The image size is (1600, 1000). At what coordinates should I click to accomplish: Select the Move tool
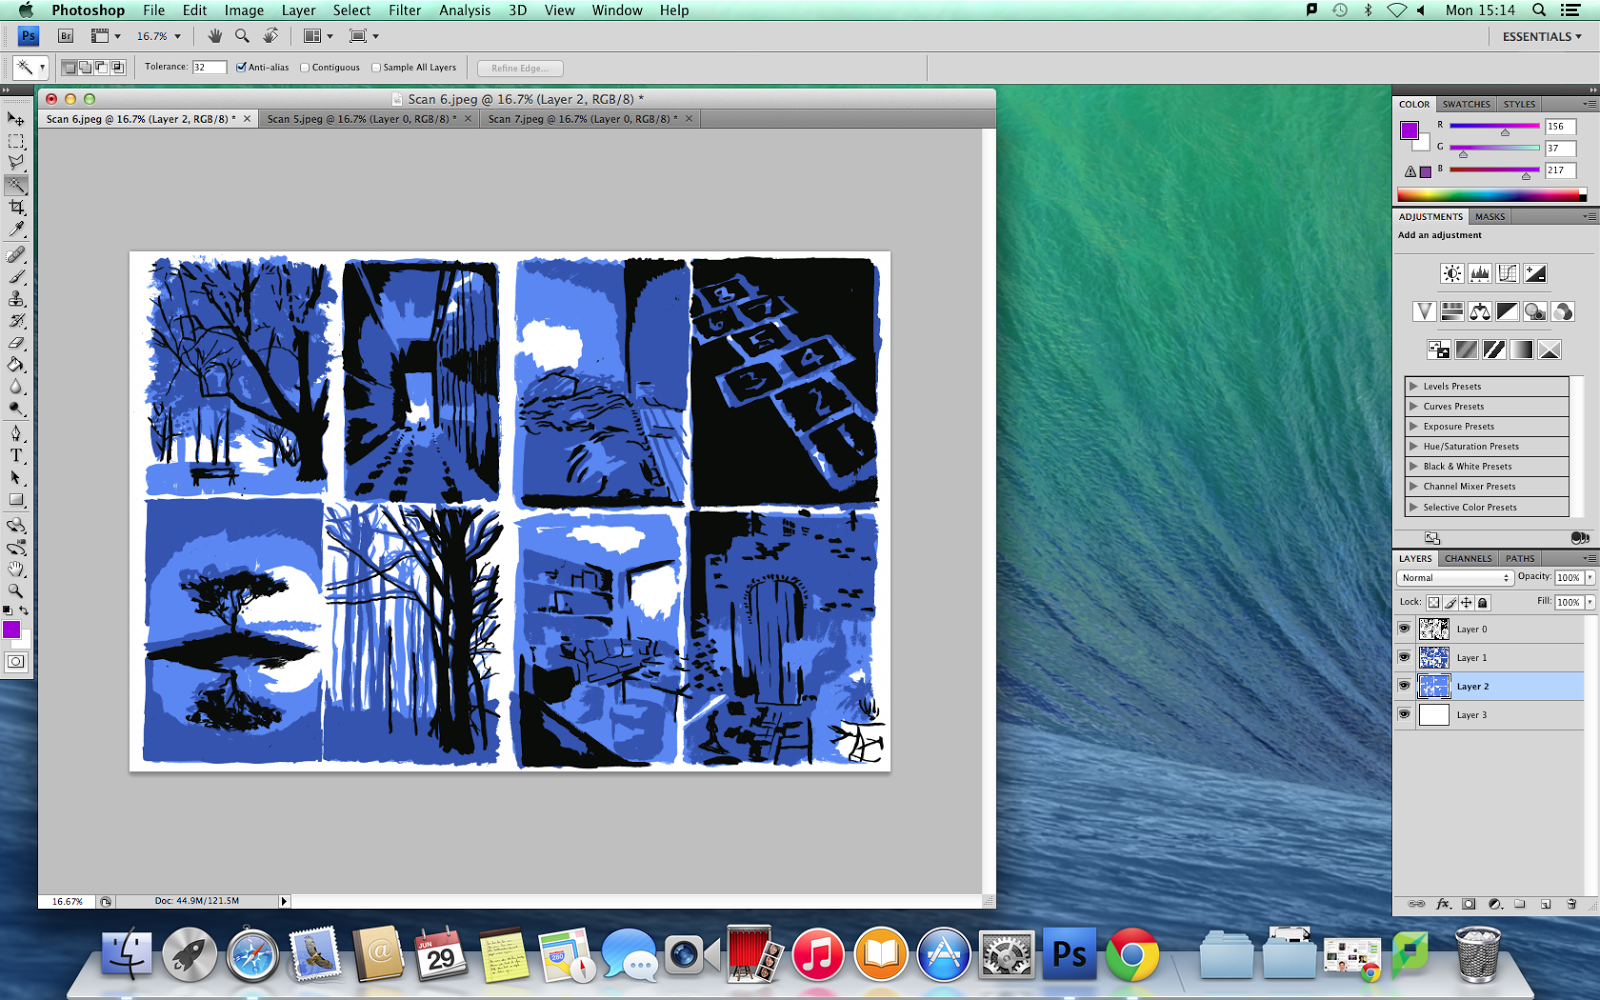(x=16, y=119)
